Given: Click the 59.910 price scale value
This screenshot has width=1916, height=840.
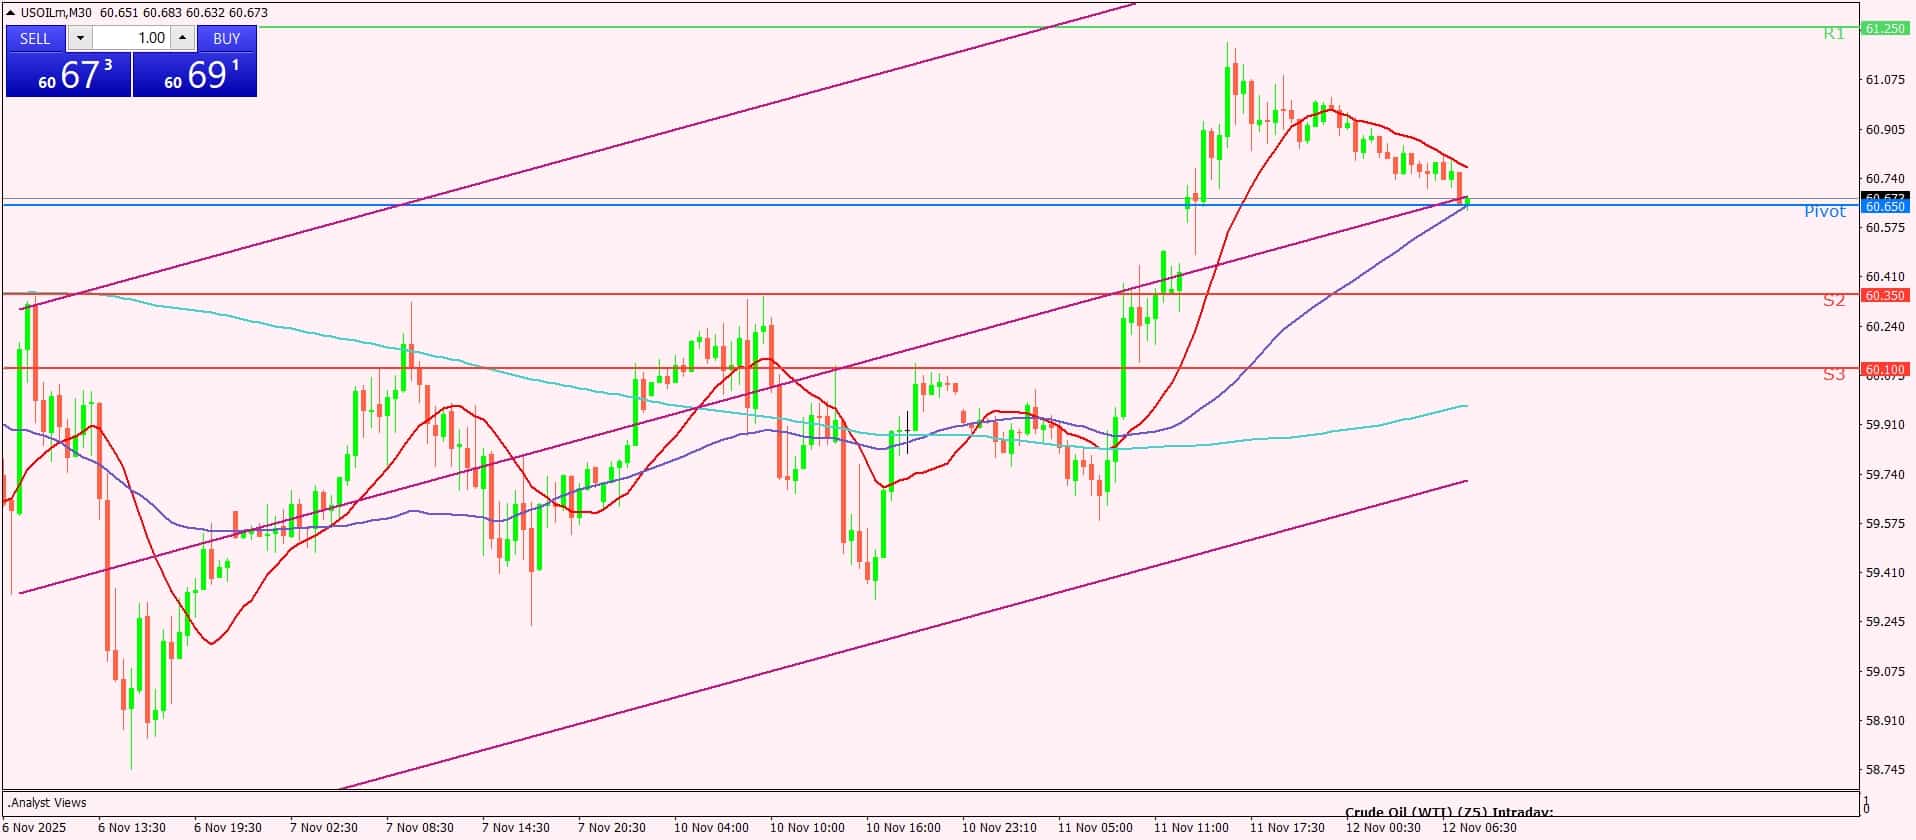Looking at the screenshot, I should click(1885, 424).
